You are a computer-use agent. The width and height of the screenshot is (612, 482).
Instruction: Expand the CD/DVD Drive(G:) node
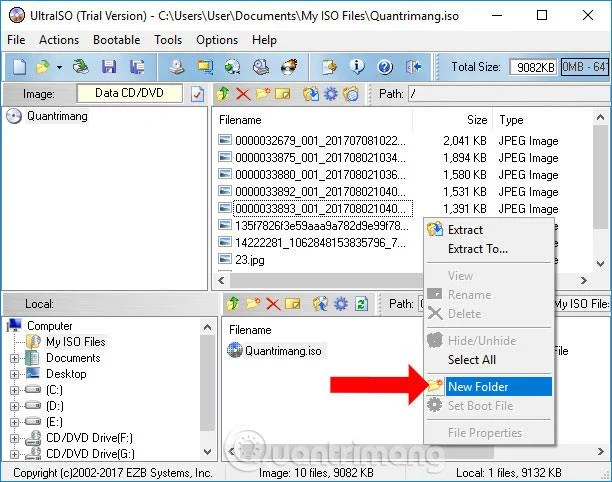[x=14, y=454]
